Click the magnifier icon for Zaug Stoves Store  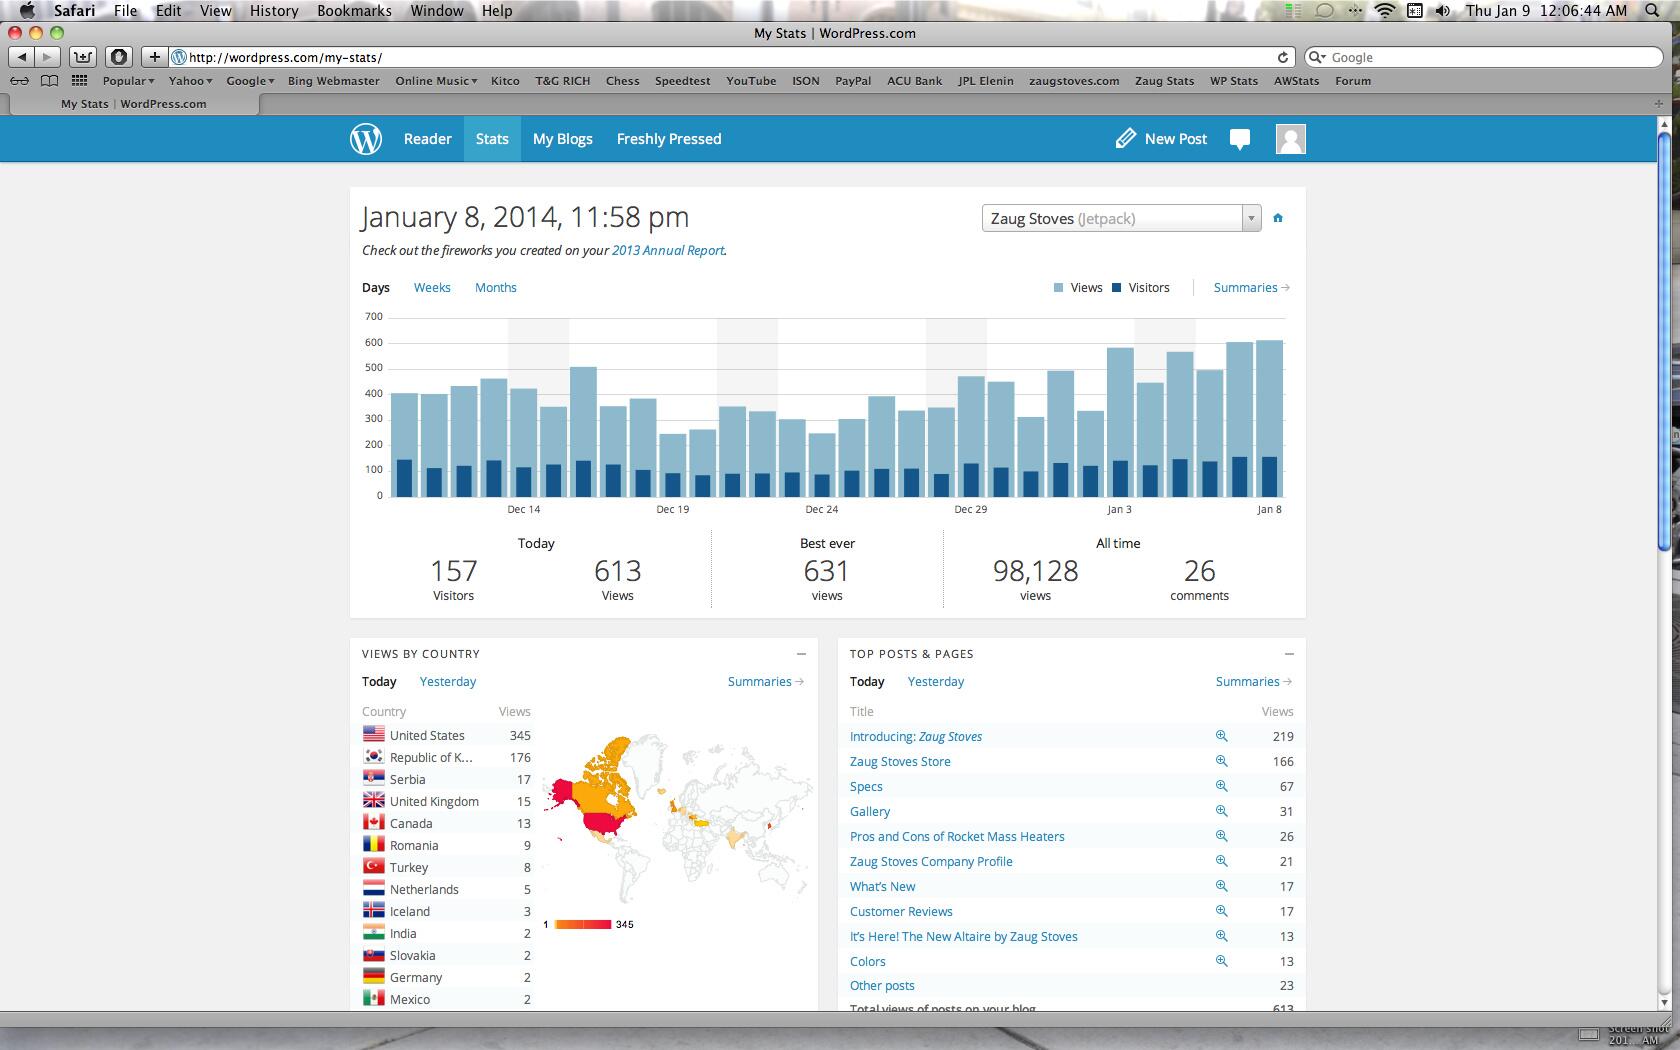click(1221, 761)
